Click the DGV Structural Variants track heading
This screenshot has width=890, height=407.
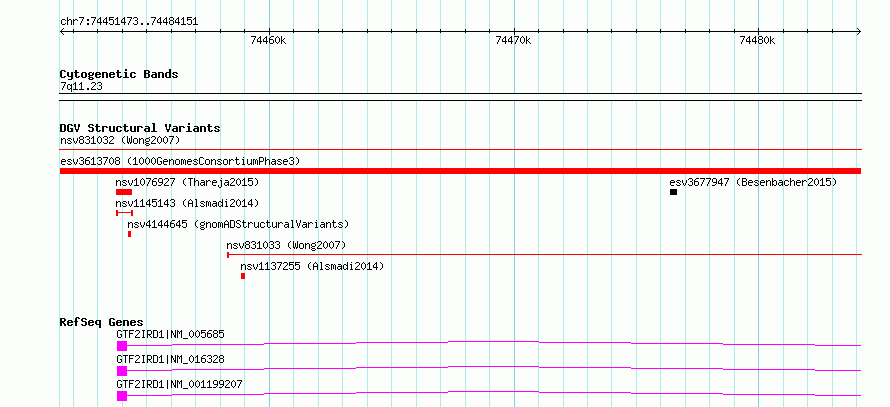pos(140,128)
